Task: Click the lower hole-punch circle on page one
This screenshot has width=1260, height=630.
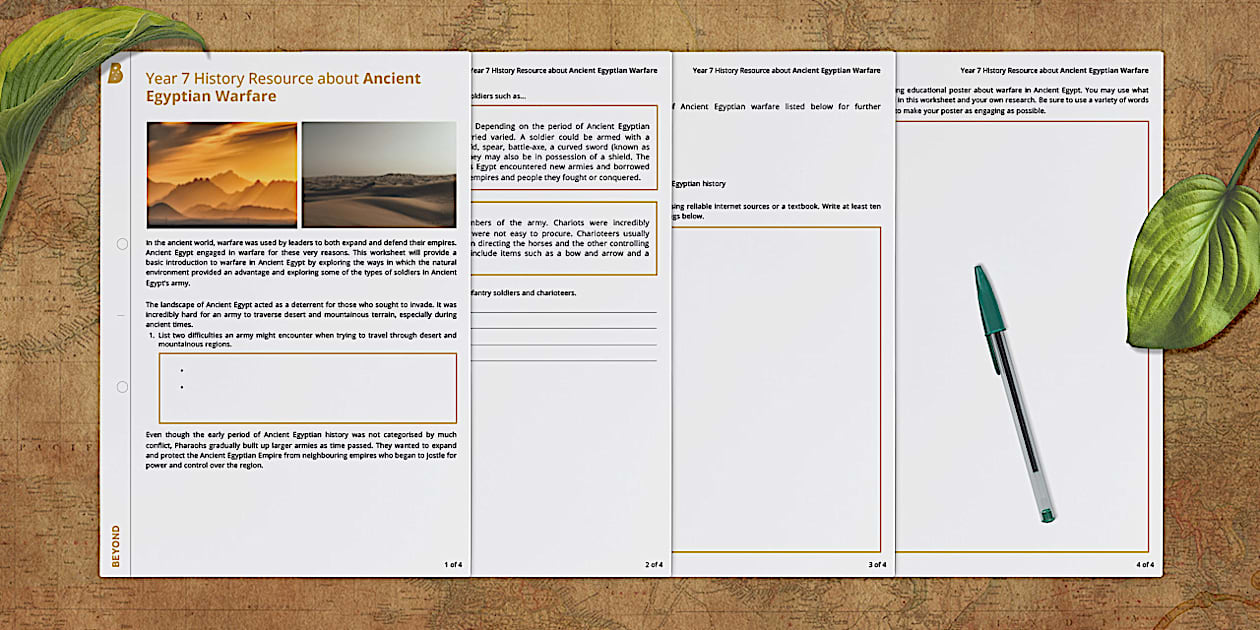Action: tap(122, 385)
